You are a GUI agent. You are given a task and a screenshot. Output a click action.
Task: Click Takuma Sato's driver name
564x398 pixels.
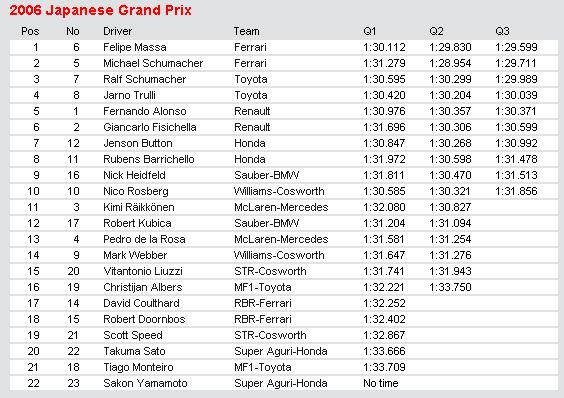point(135,351)
